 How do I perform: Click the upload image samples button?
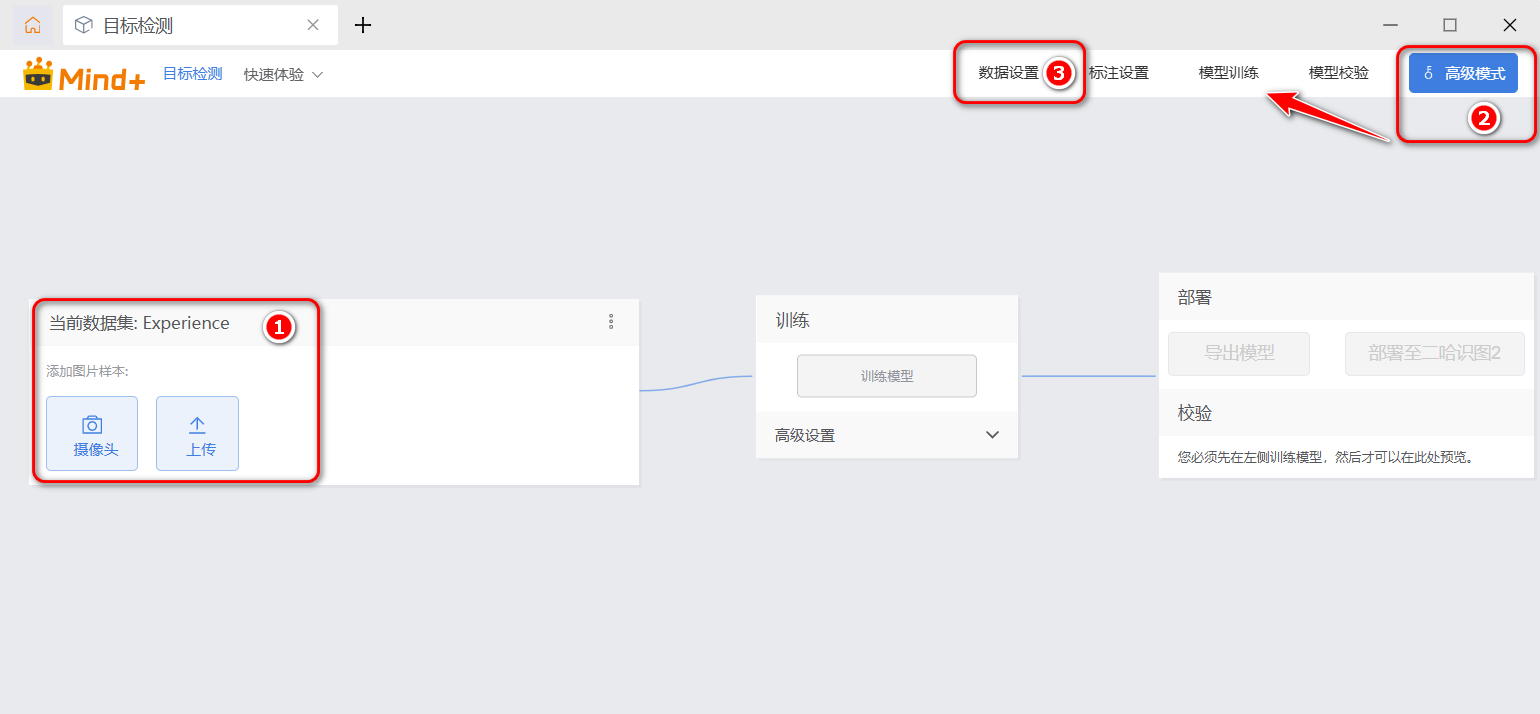click(x=197, y=433)
